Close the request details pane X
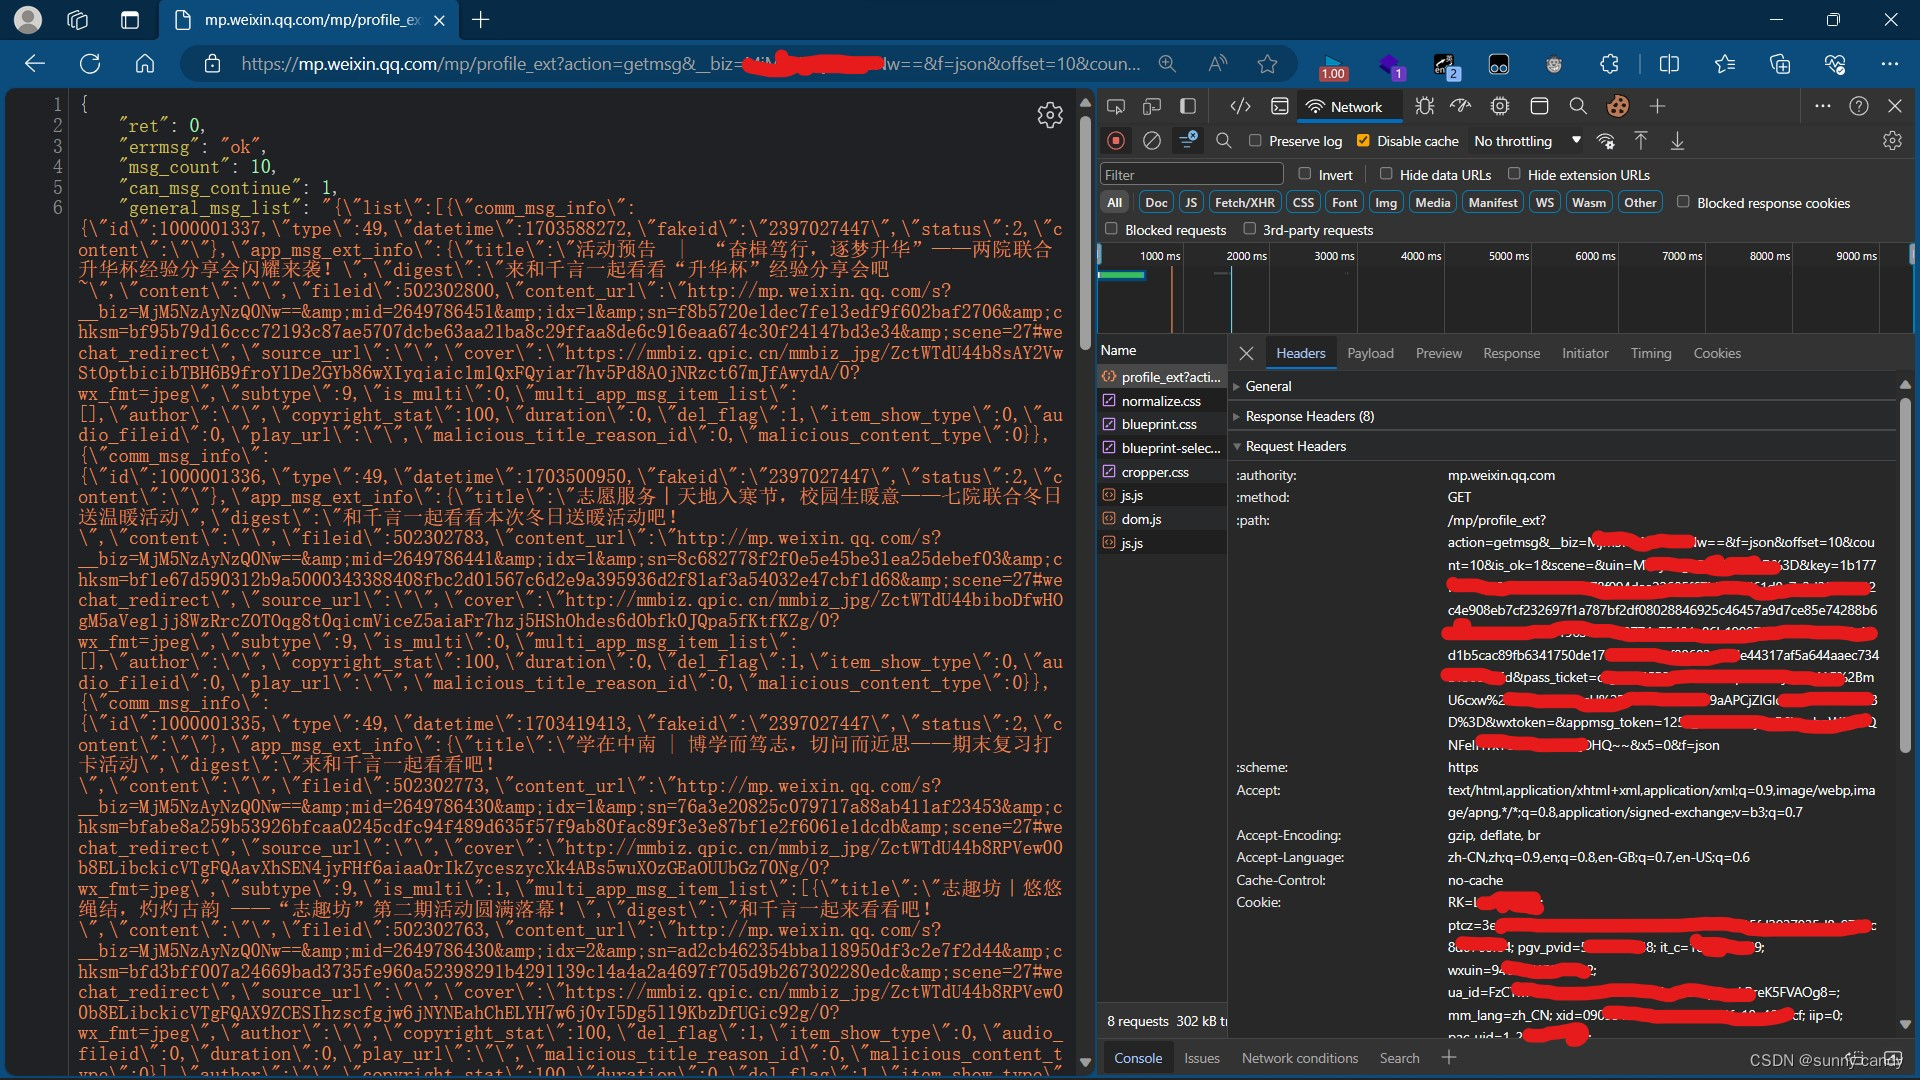The width and height of the screenshot is (1920, 1080). [1246, 353]
